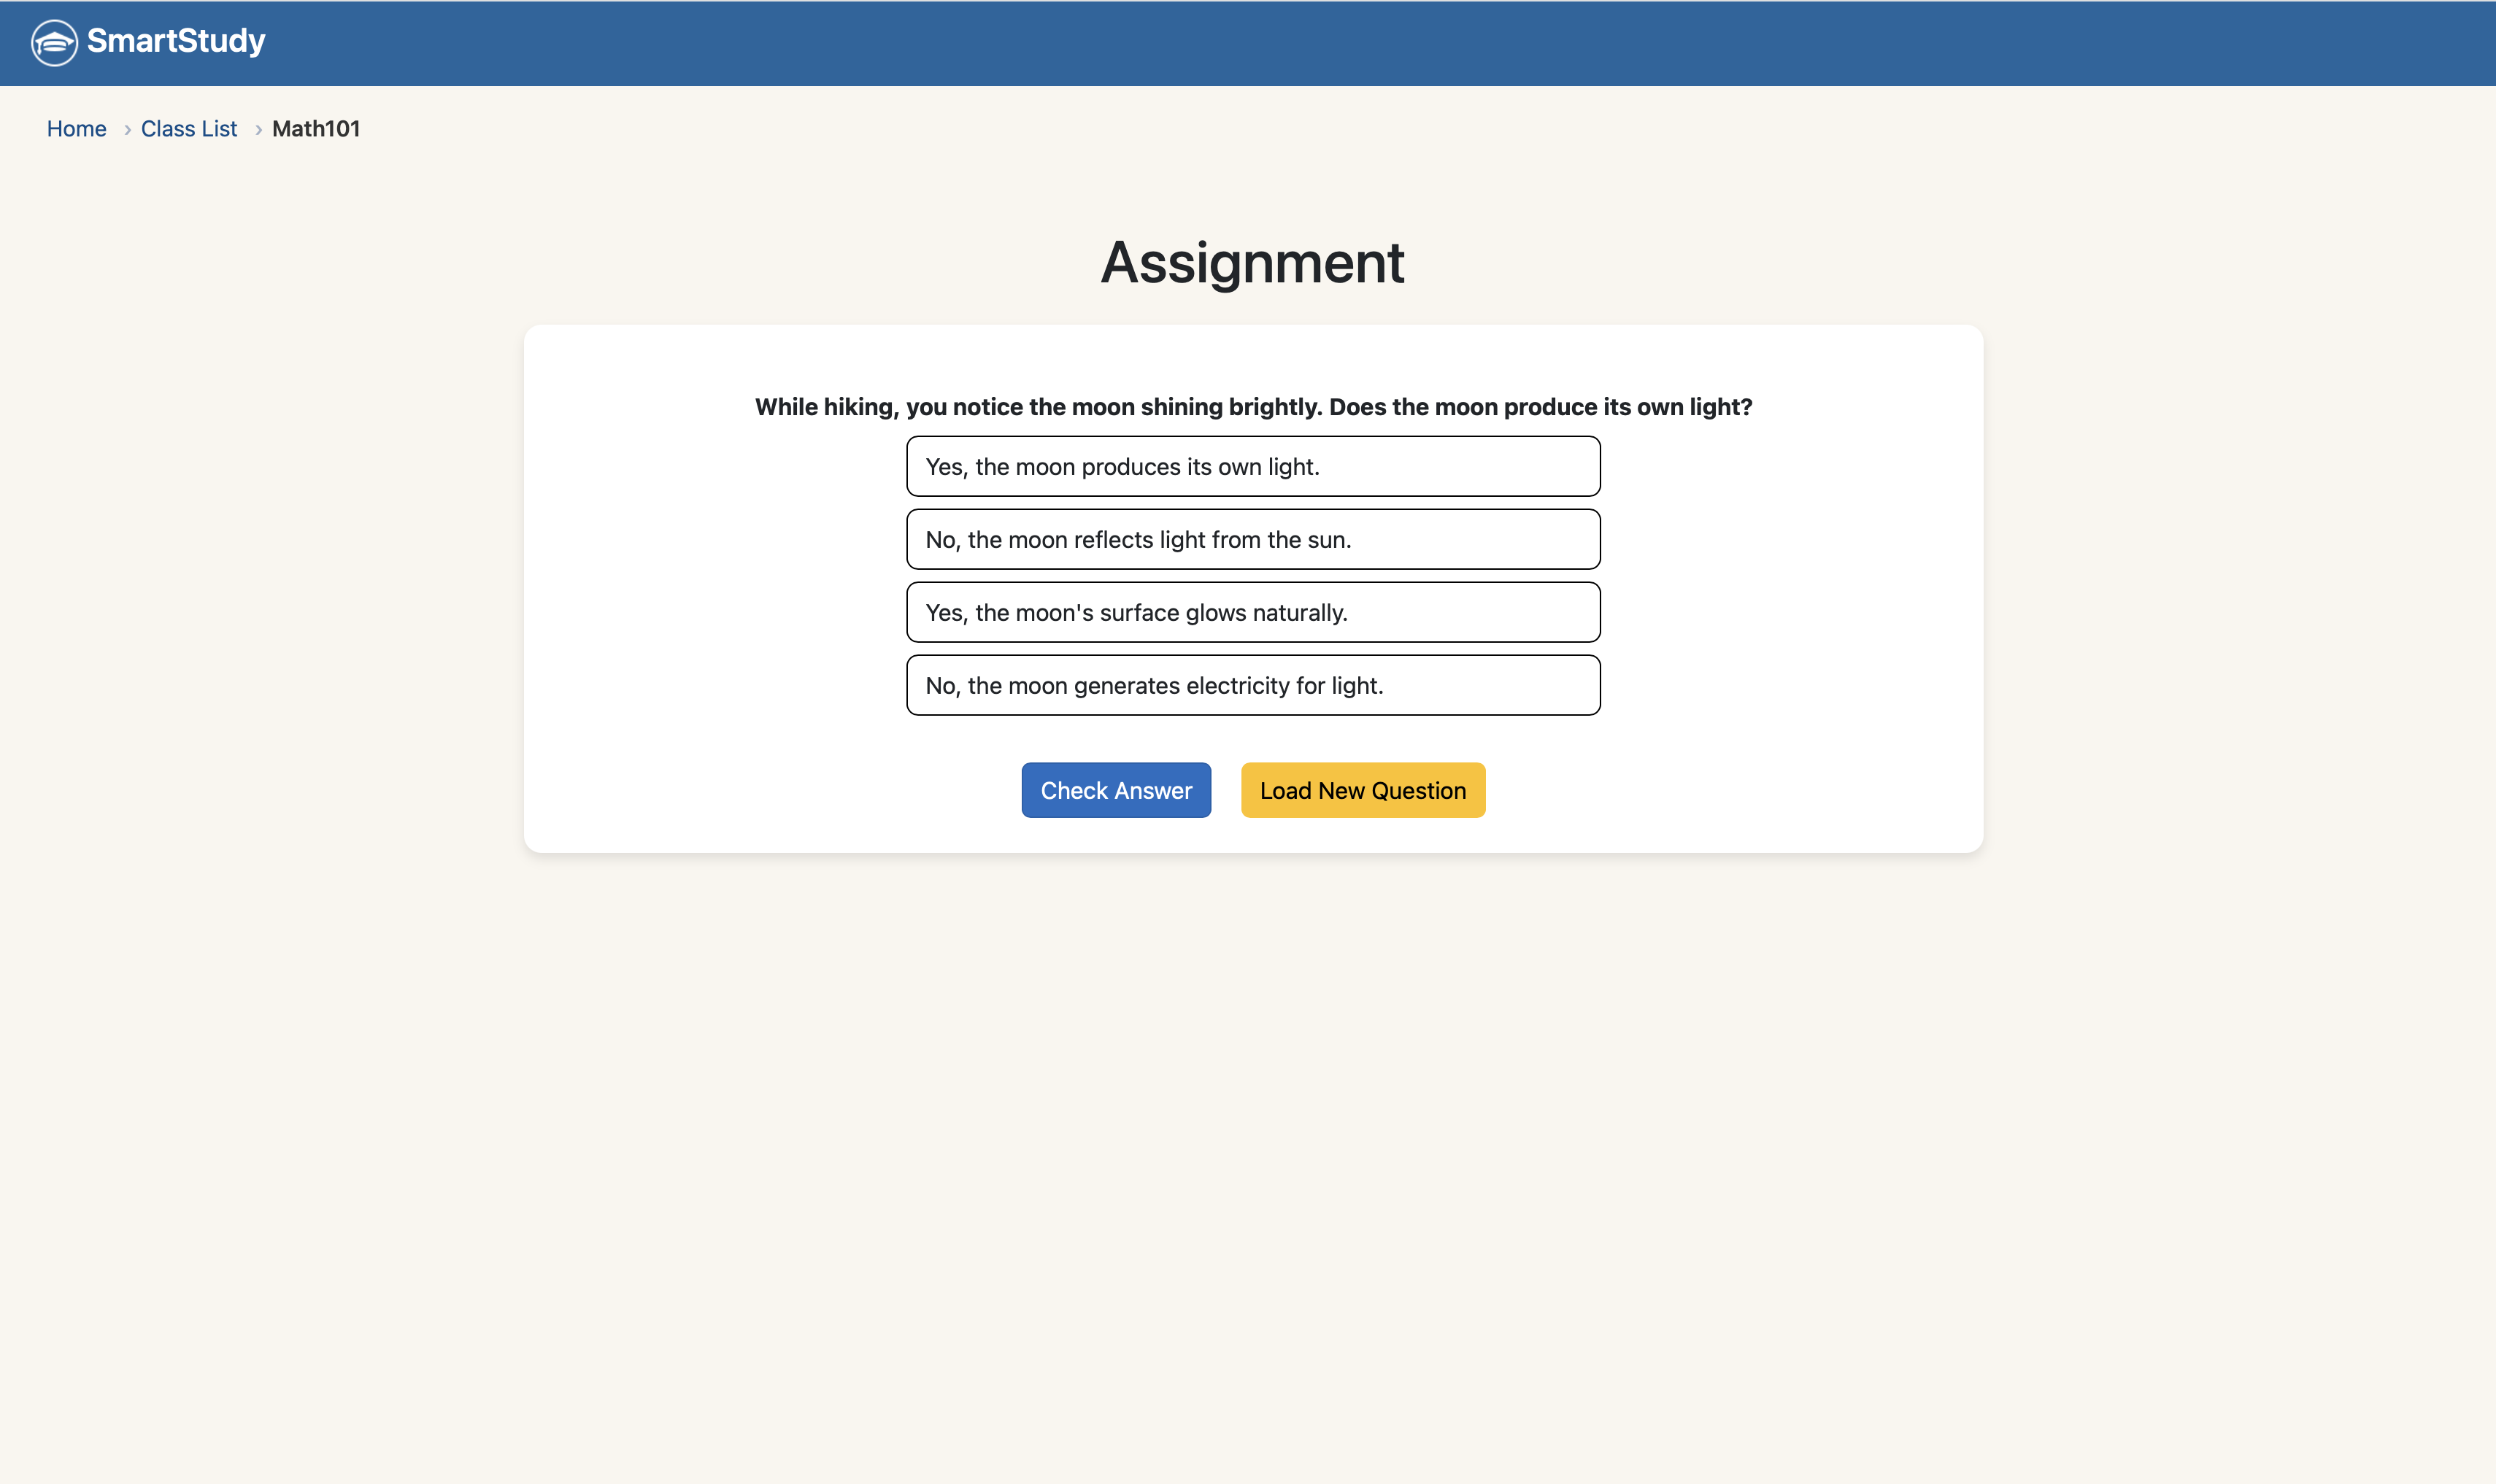Click the SmartStudy brand name text
Screen dimensions: 2496x1484
tap(176, 41)
